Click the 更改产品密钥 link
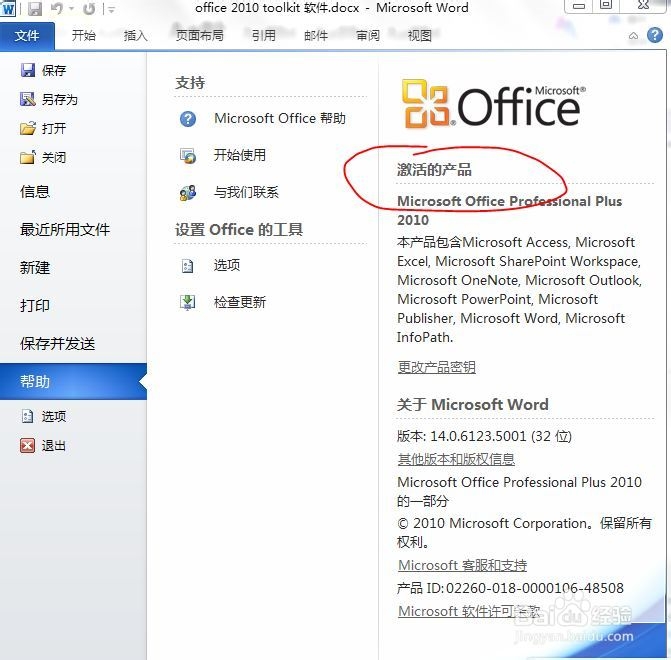Viewport: 671px width, 660px height. click(436, 367)
